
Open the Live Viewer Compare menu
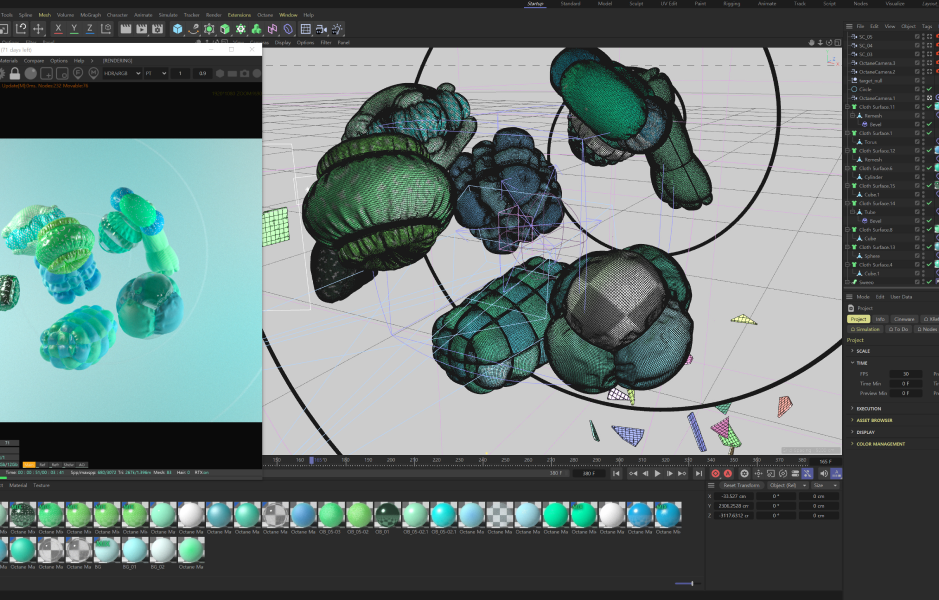pyautogui.click(x=34, y=60)
